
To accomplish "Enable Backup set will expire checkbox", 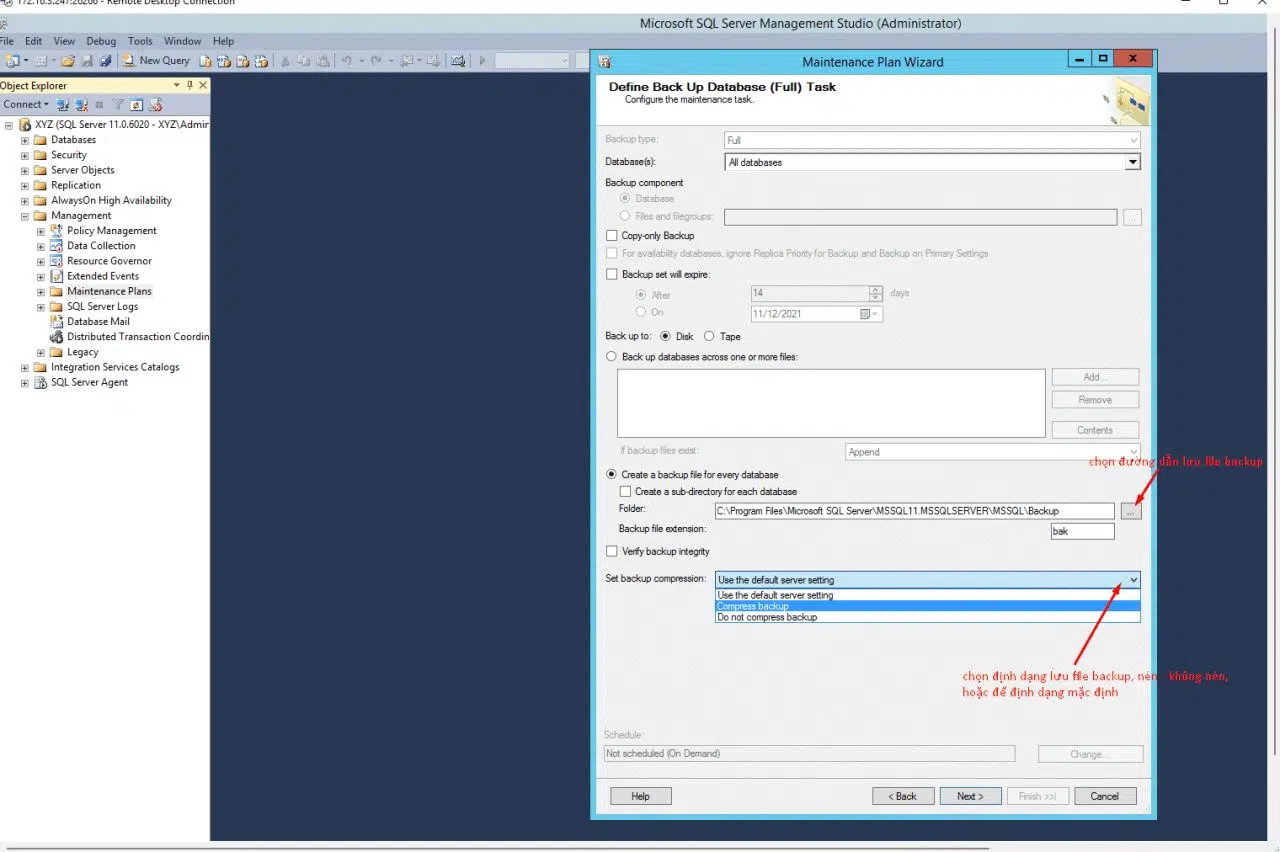I will [612, 274].
